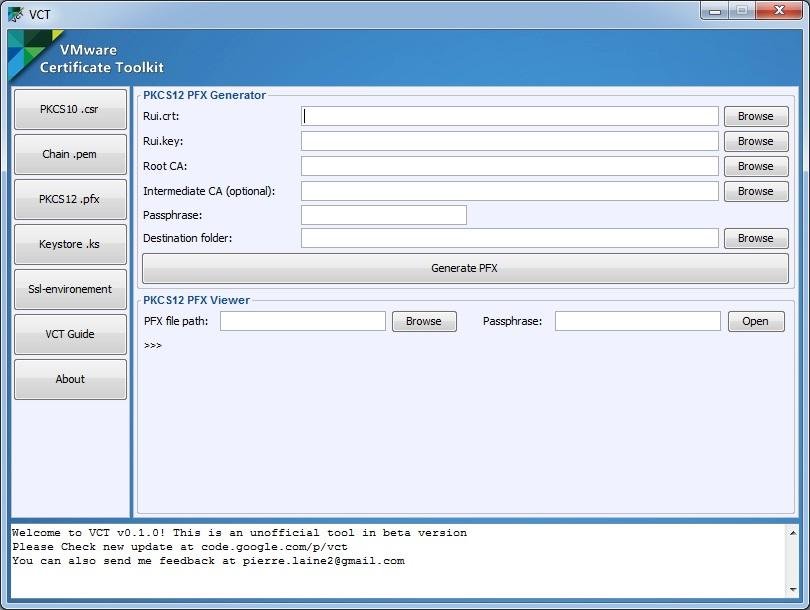Go to Ssl-environement section
The width and height of the screenshot is (810, 610).
click(70, 289)
